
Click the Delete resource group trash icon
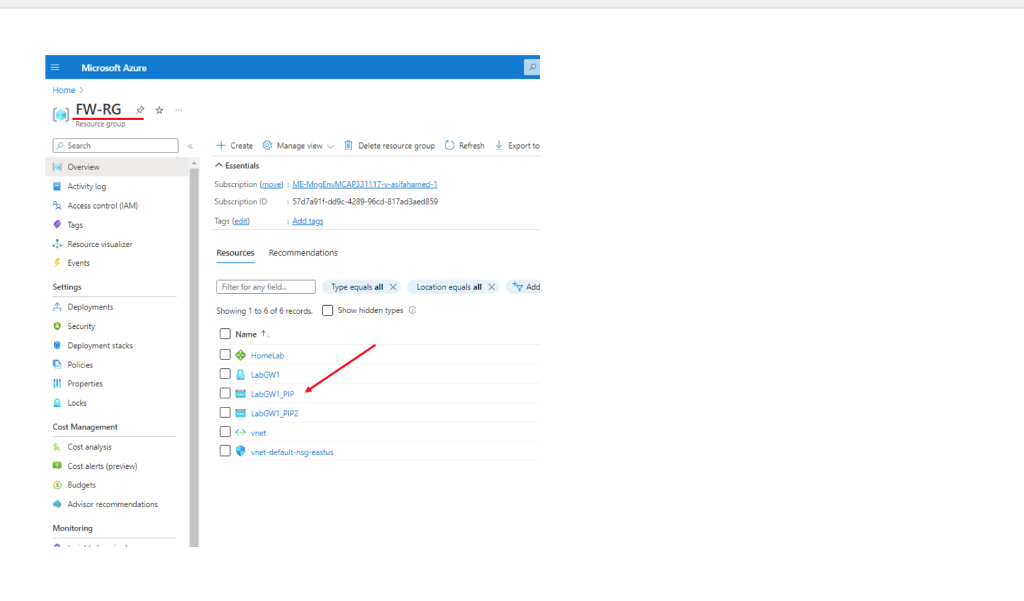(x=348, y=146)
